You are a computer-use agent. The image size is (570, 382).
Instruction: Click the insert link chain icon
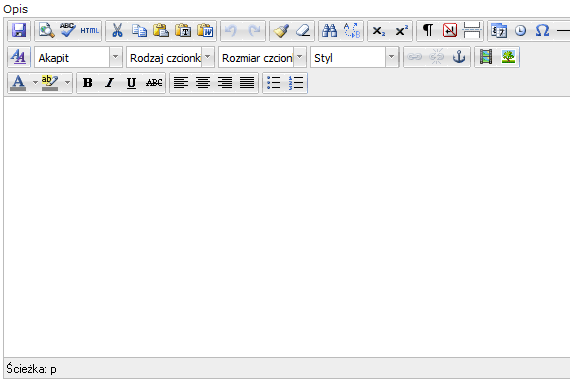(415, 57)
